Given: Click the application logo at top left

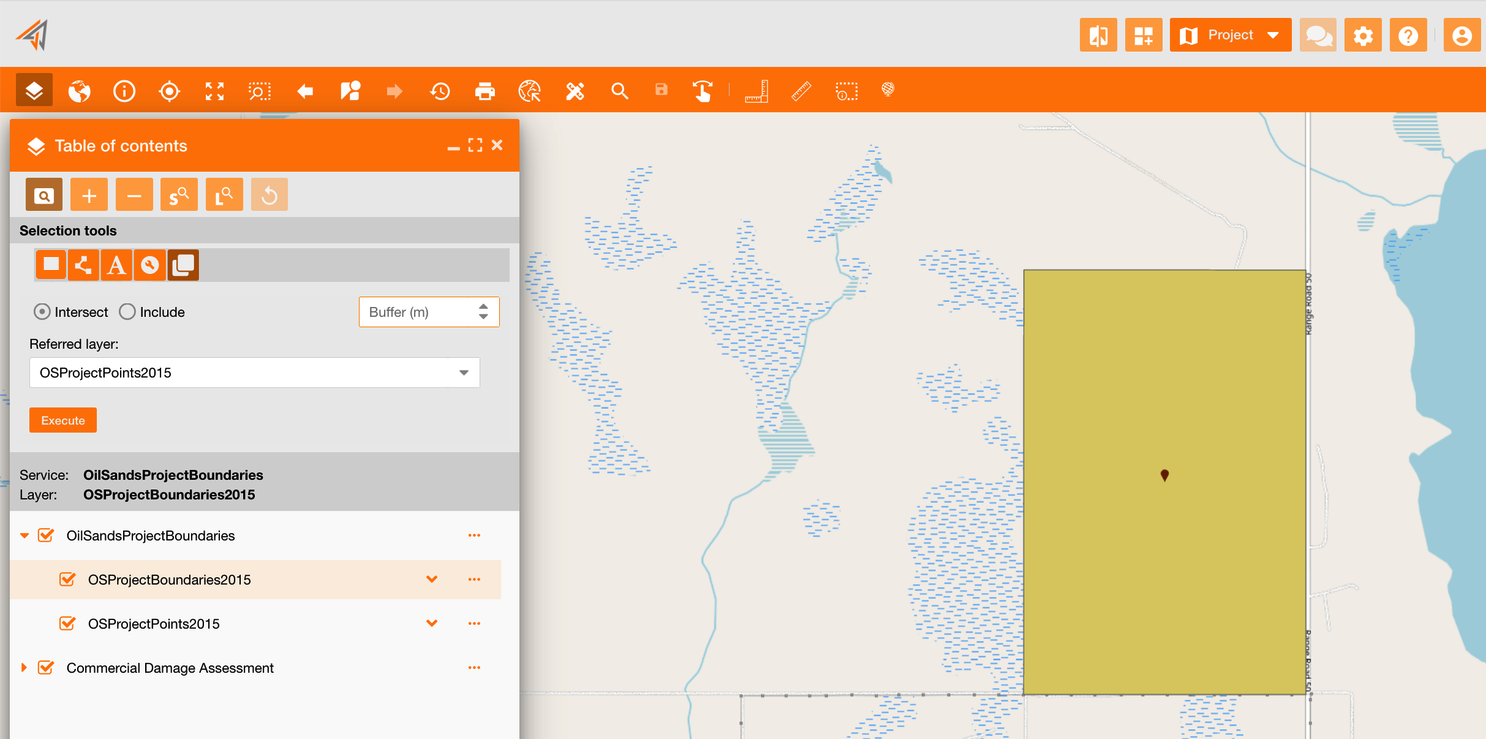Looking at the screenshot, I should point(32,35).
